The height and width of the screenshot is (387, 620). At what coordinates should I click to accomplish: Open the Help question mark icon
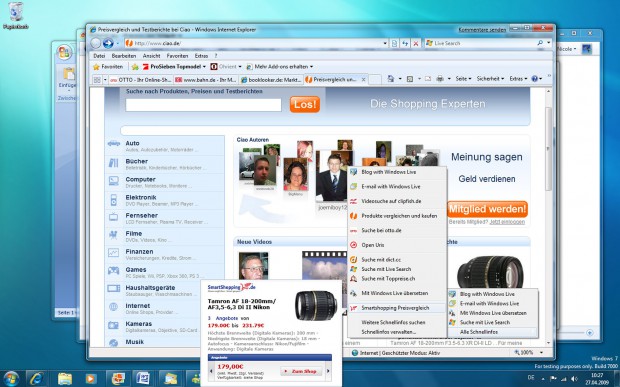pos(535,79)
